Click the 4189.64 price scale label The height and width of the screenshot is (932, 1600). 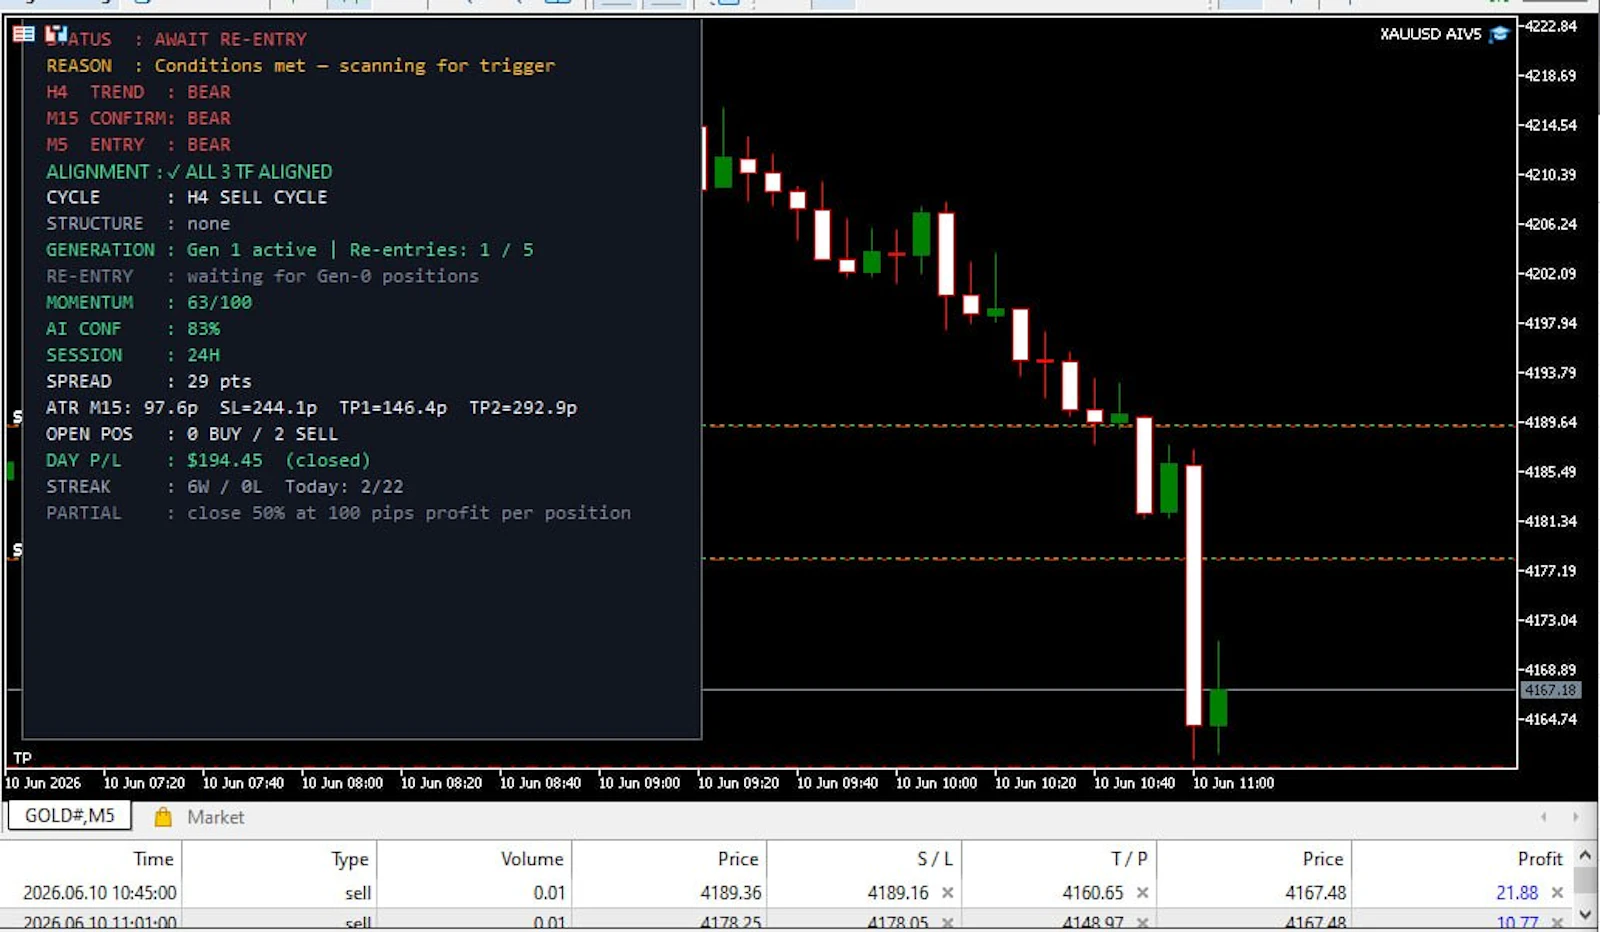pos(1551,422)
